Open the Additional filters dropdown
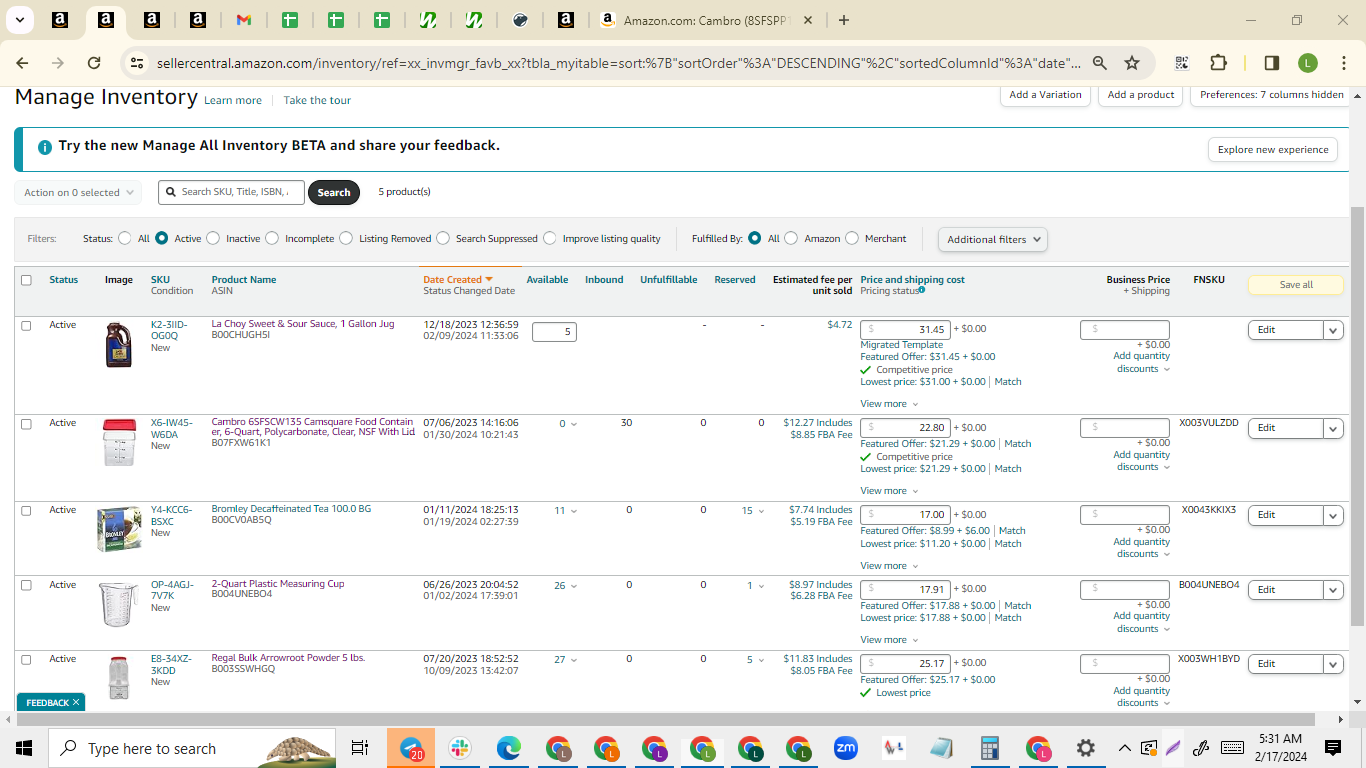 pos(993,239)
